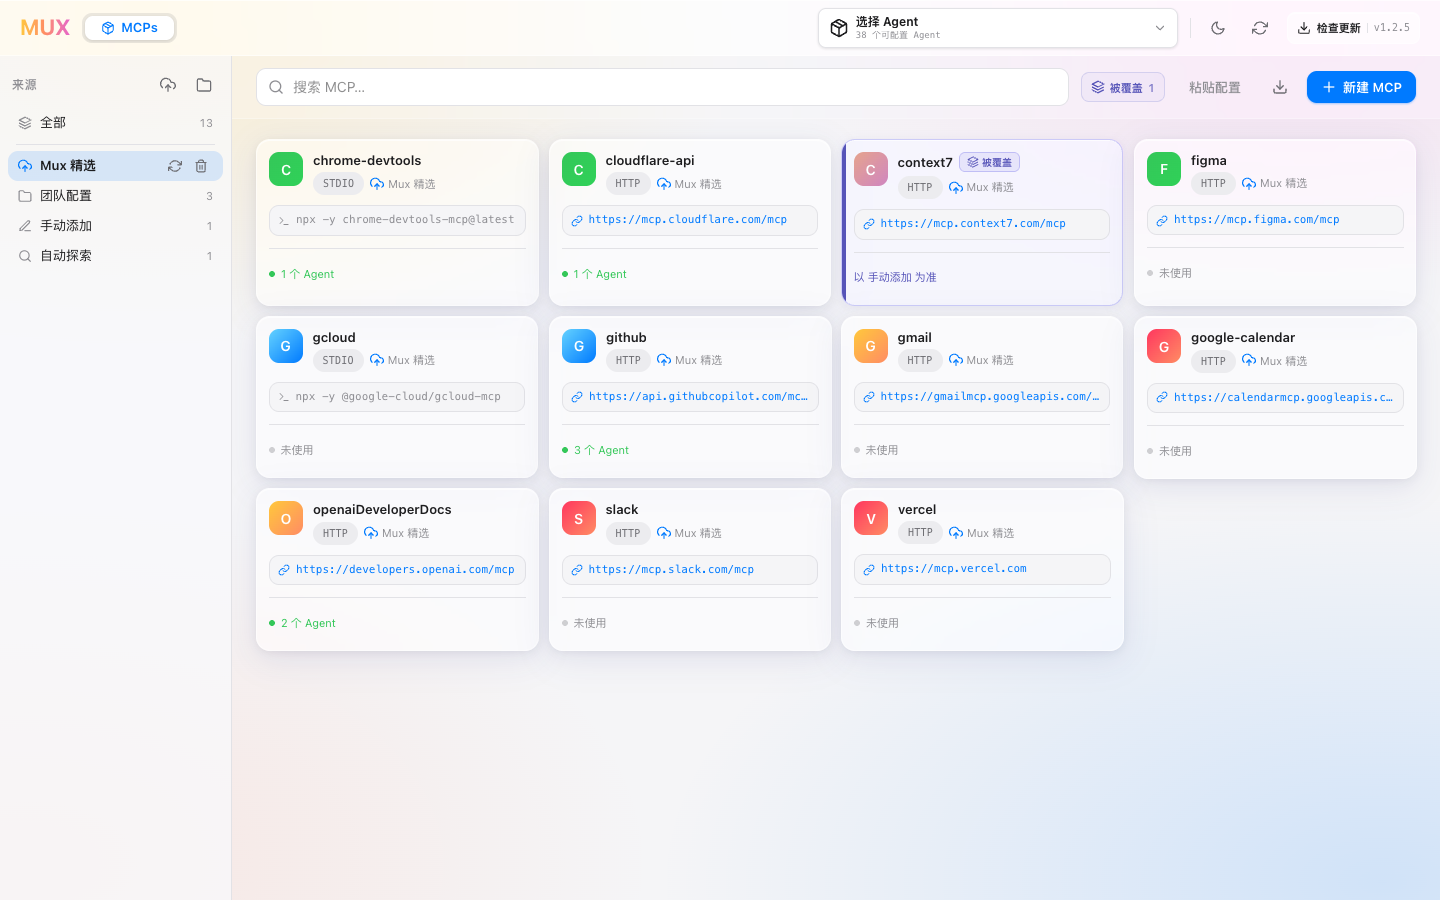
Task: Click the openaiDeveloperDocs card icon
Action: point(286,518)
